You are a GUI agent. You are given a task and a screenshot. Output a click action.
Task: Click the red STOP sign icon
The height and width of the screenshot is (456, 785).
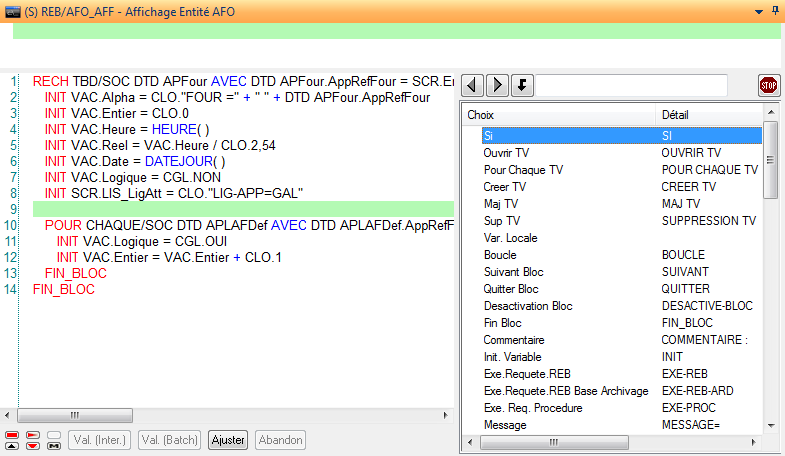pyautogui.click(x=768, y=85)
